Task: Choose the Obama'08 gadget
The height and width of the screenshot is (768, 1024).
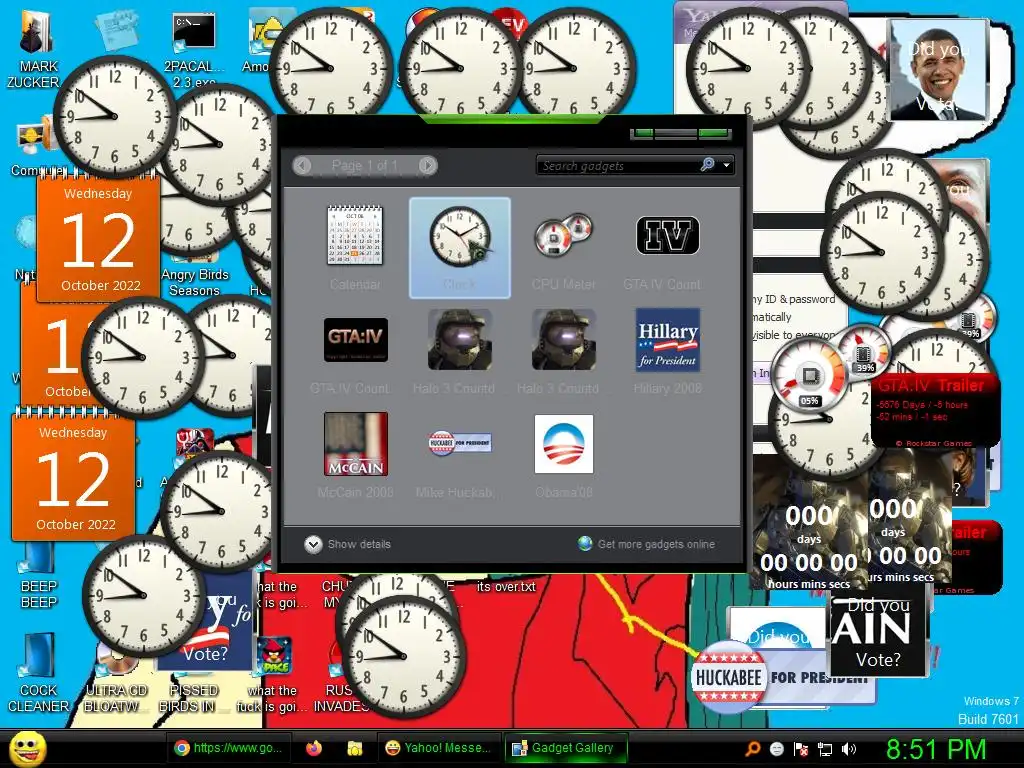Action: tap(564, 455)
